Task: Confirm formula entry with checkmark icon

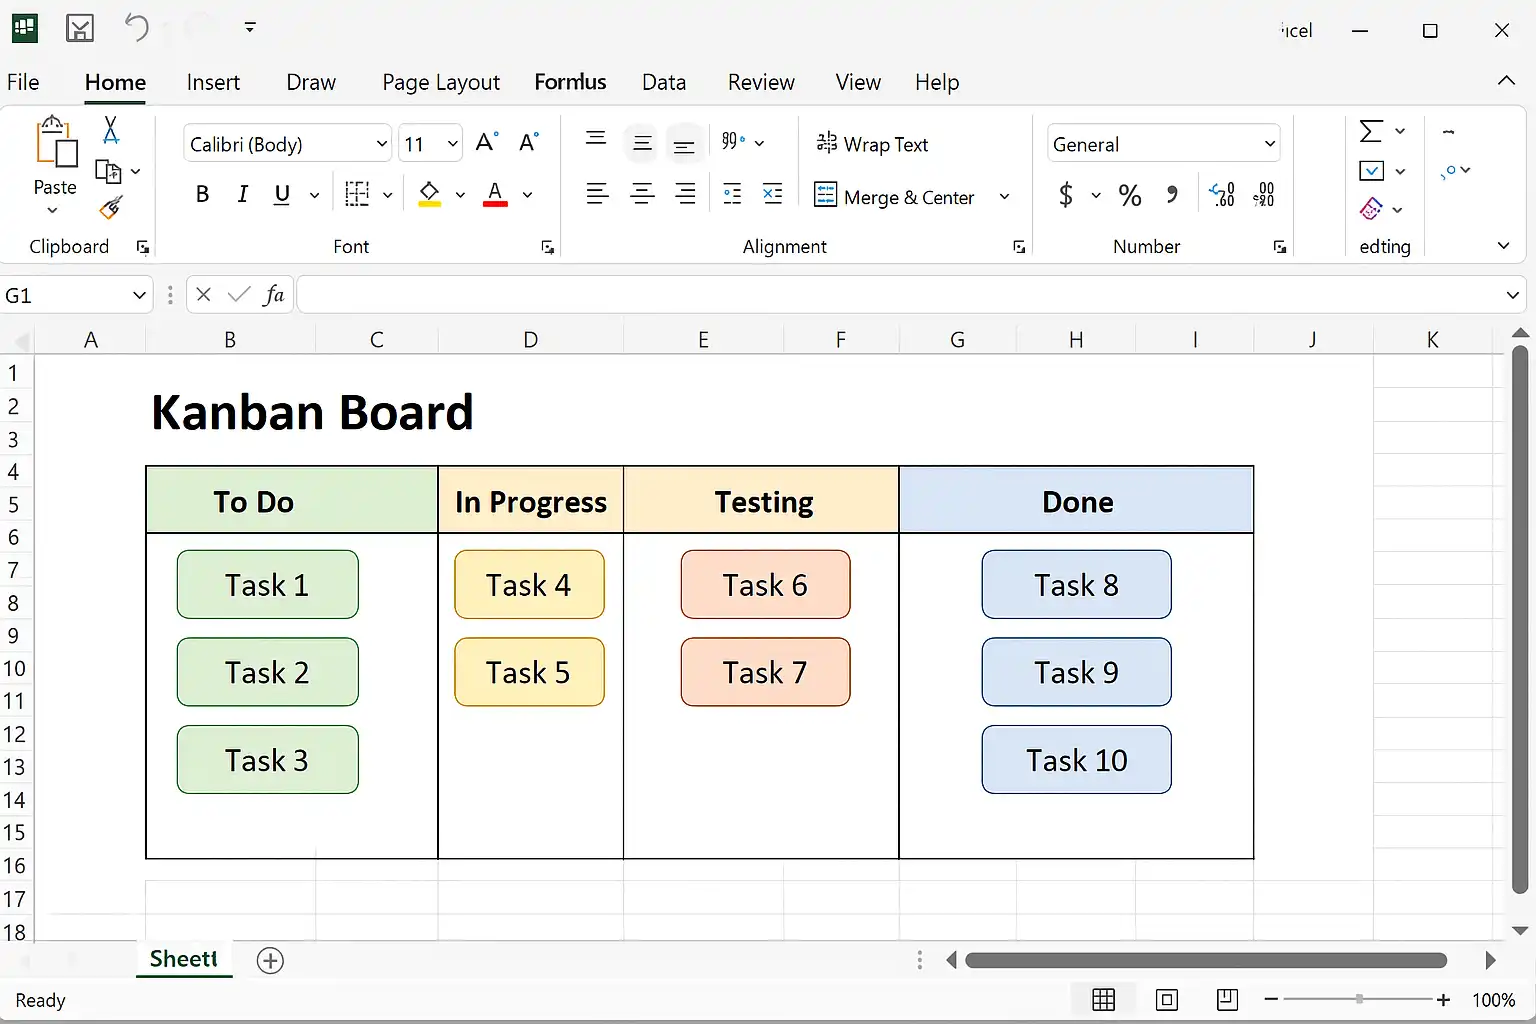Action: (239, 294)
